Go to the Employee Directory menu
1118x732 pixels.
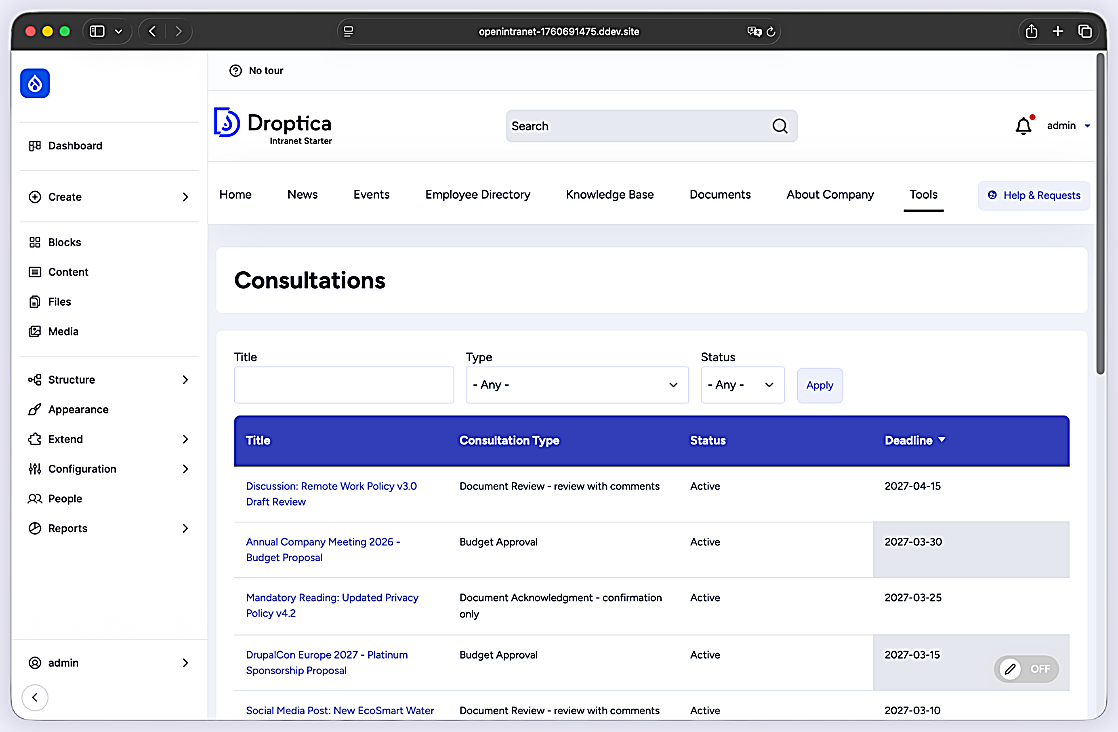click(478, 195)
